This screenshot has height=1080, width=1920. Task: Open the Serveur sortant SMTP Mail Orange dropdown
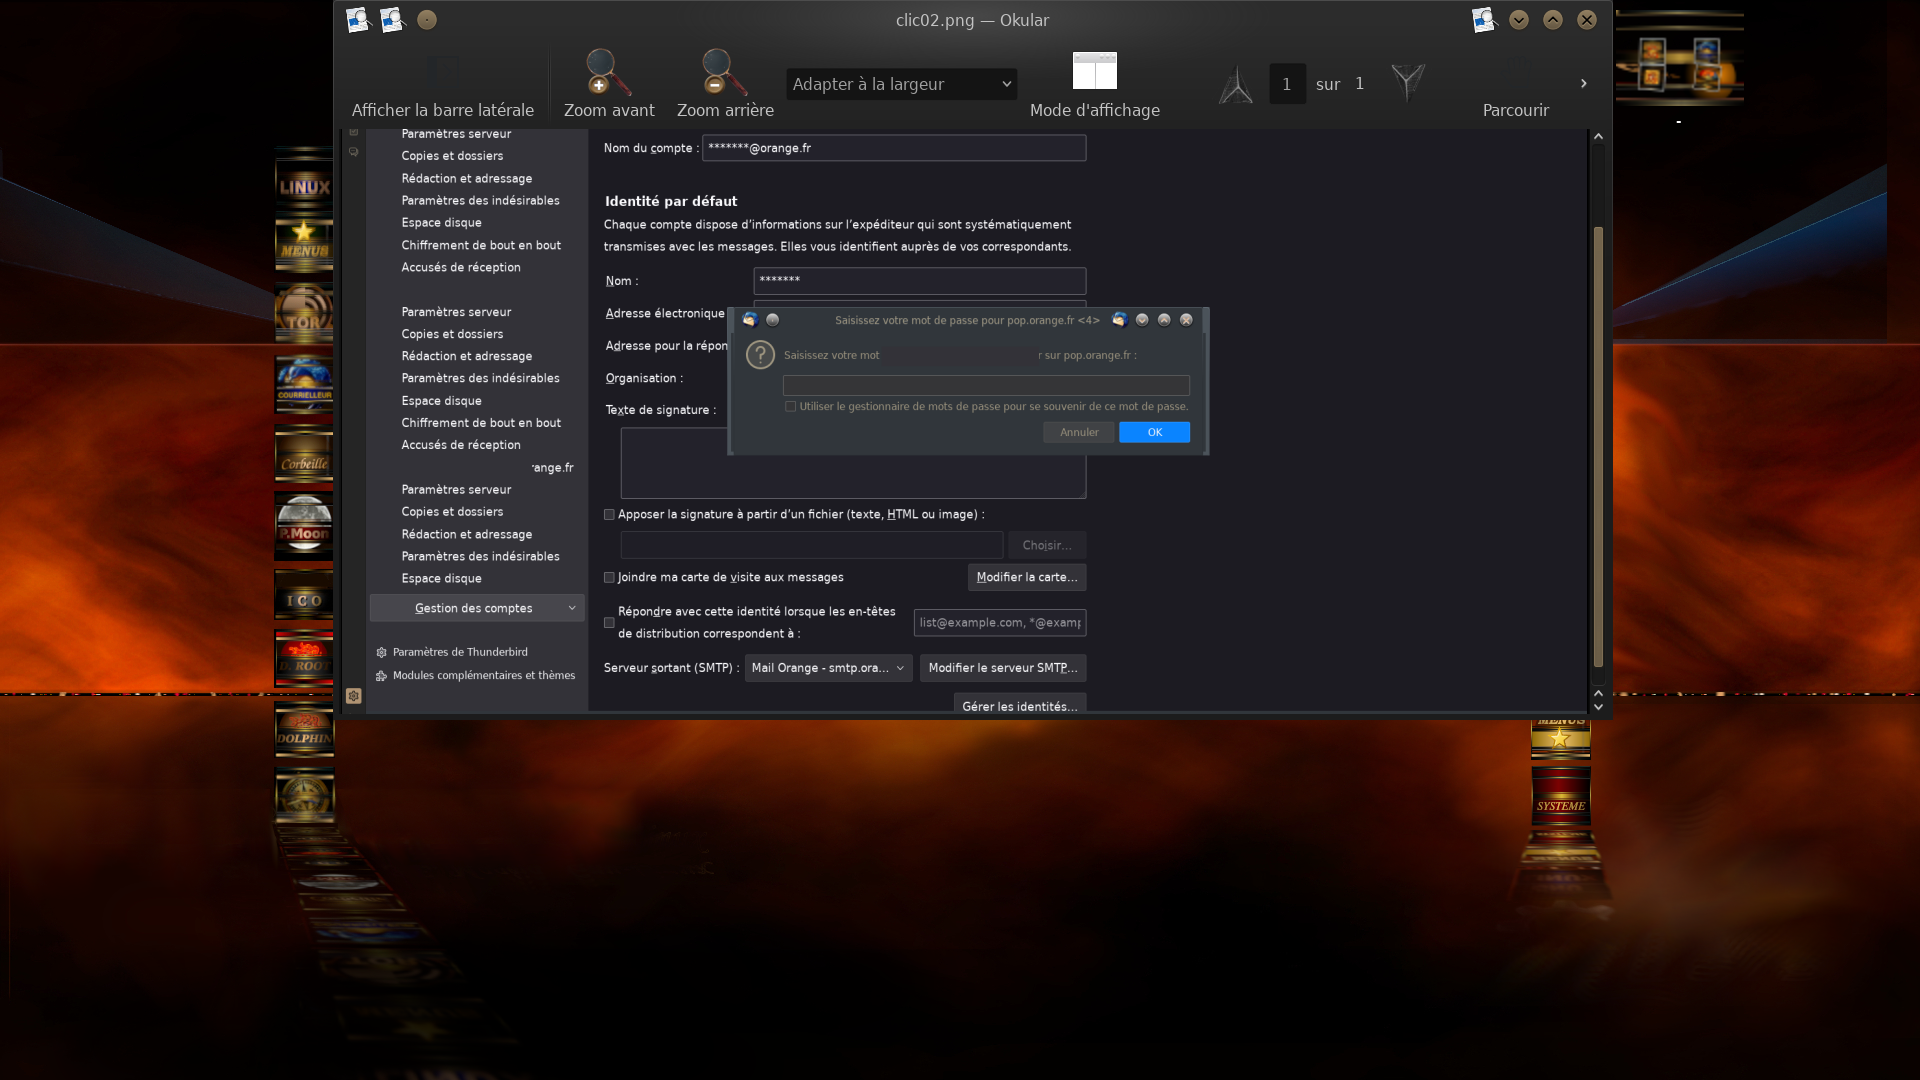point(828,668)
